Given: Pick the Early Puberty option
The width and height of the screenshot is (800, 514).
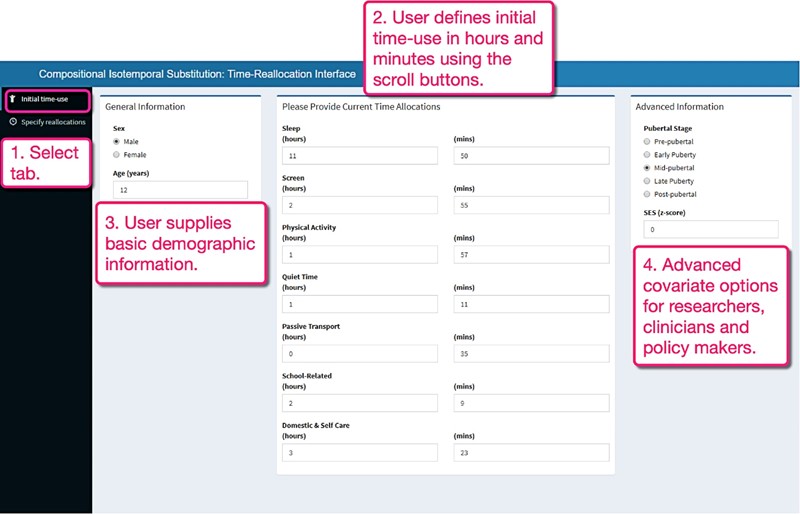Looking at the screenshot, I should pyautogui.click(x=648, y=155).
